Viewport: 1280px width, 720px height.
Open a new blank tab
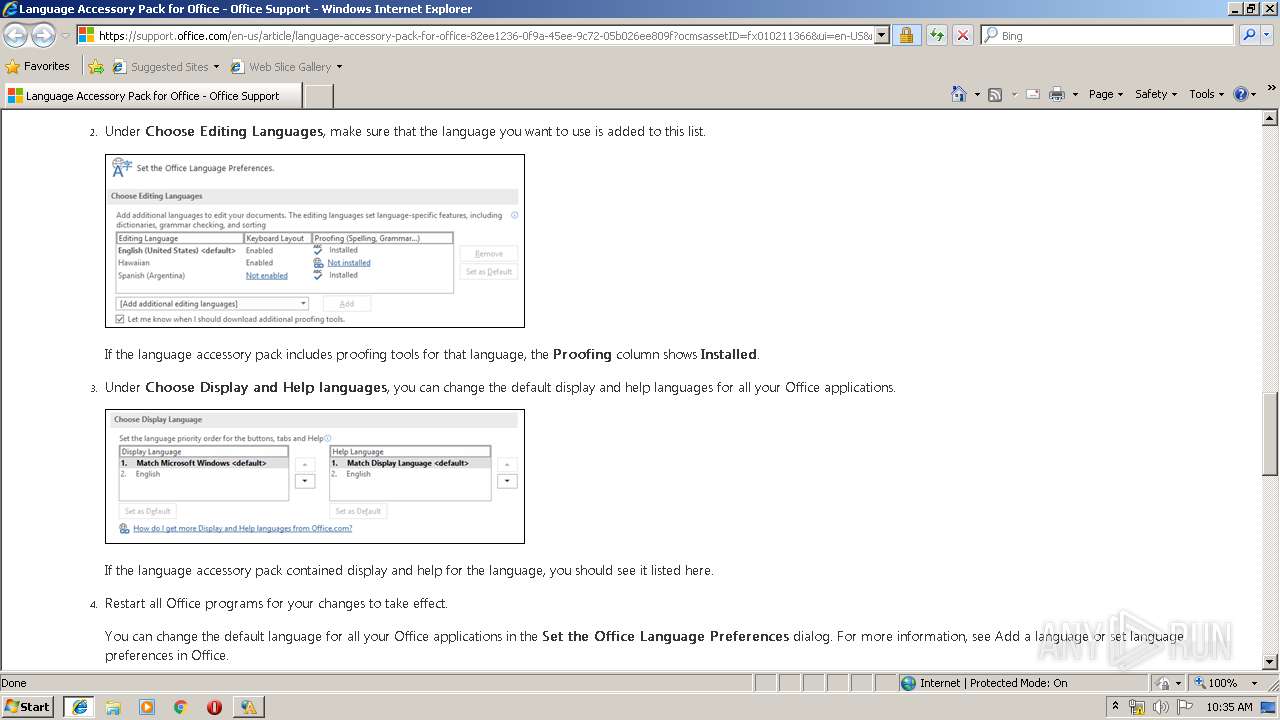(x=318, y=96)
